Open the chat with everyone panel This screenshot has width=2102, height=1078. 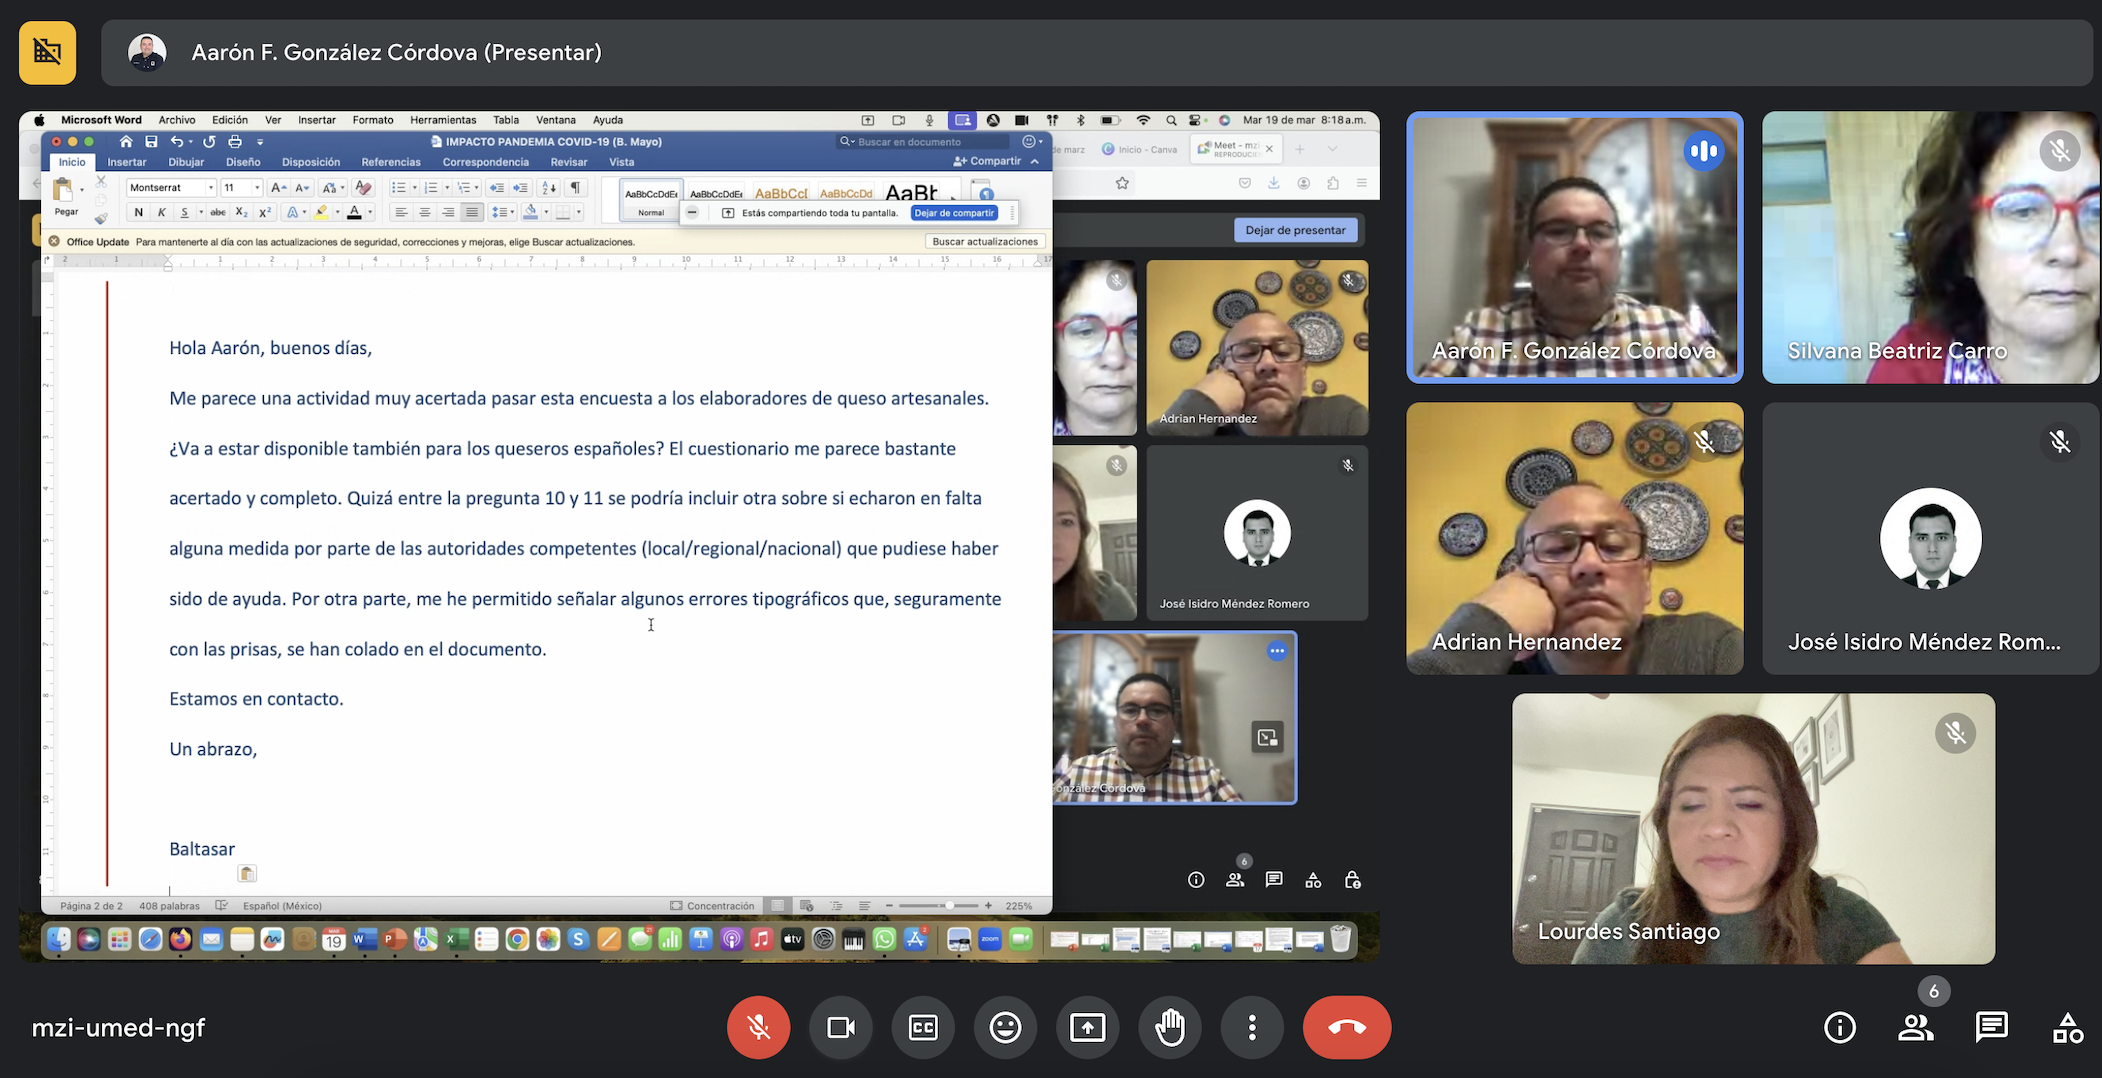pyautogui.click(x=1991, y=1027)
